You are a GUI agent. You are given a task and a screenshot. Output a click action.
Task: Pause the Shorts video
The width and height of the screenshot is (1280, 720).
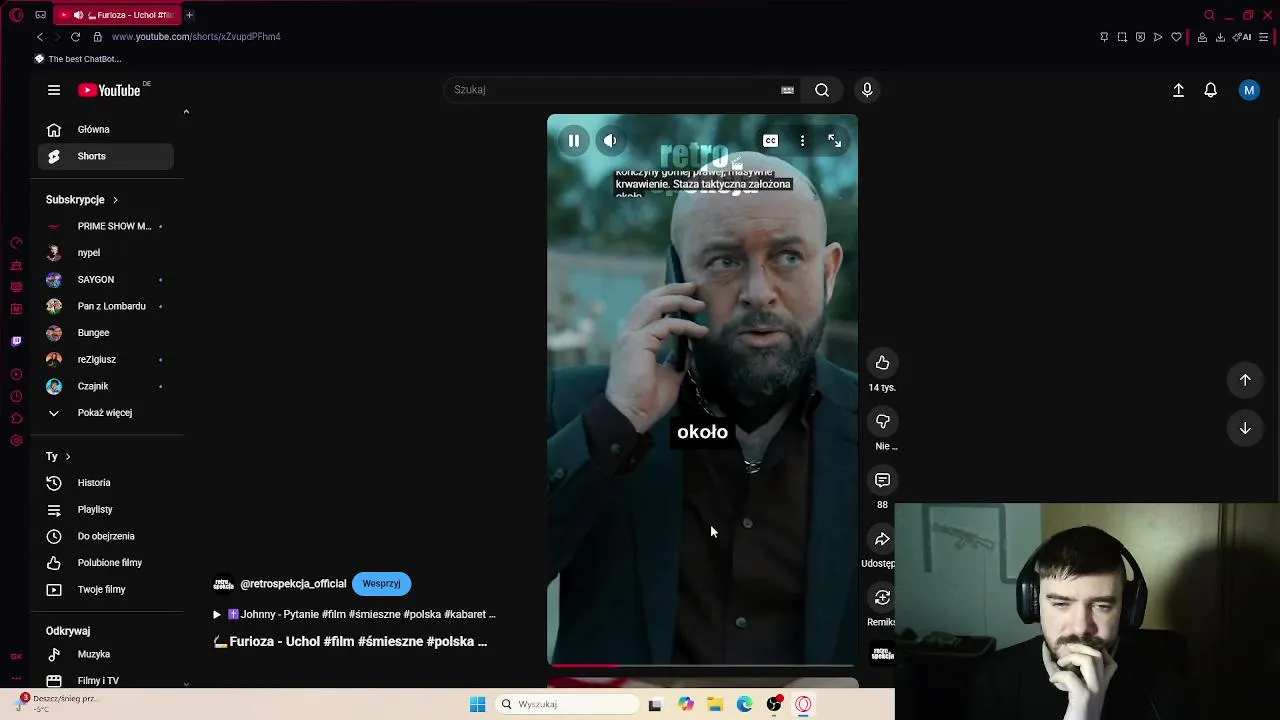[x=574, y=141]
